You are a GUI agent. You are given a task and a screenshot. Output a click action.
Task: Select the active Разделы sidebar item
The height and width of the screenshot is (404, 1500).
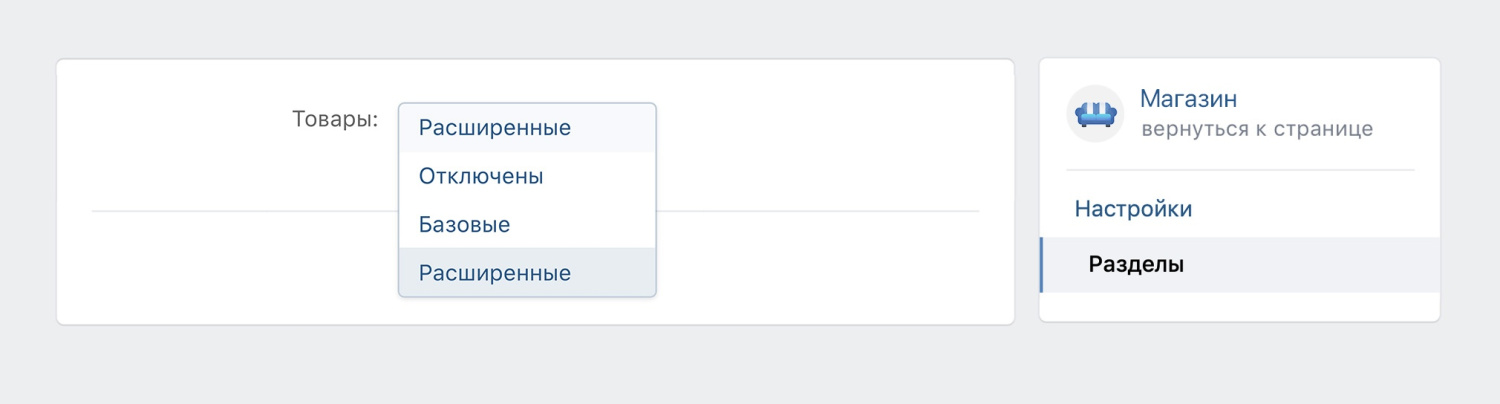1135,265
